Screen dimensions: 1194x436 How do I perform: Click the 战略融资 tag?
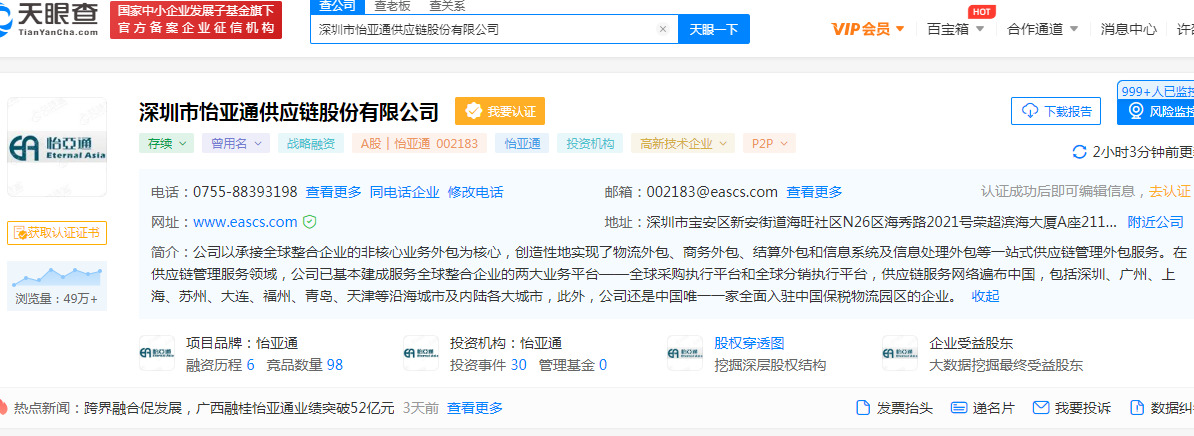pyautogui.click(x=310, y=143)
